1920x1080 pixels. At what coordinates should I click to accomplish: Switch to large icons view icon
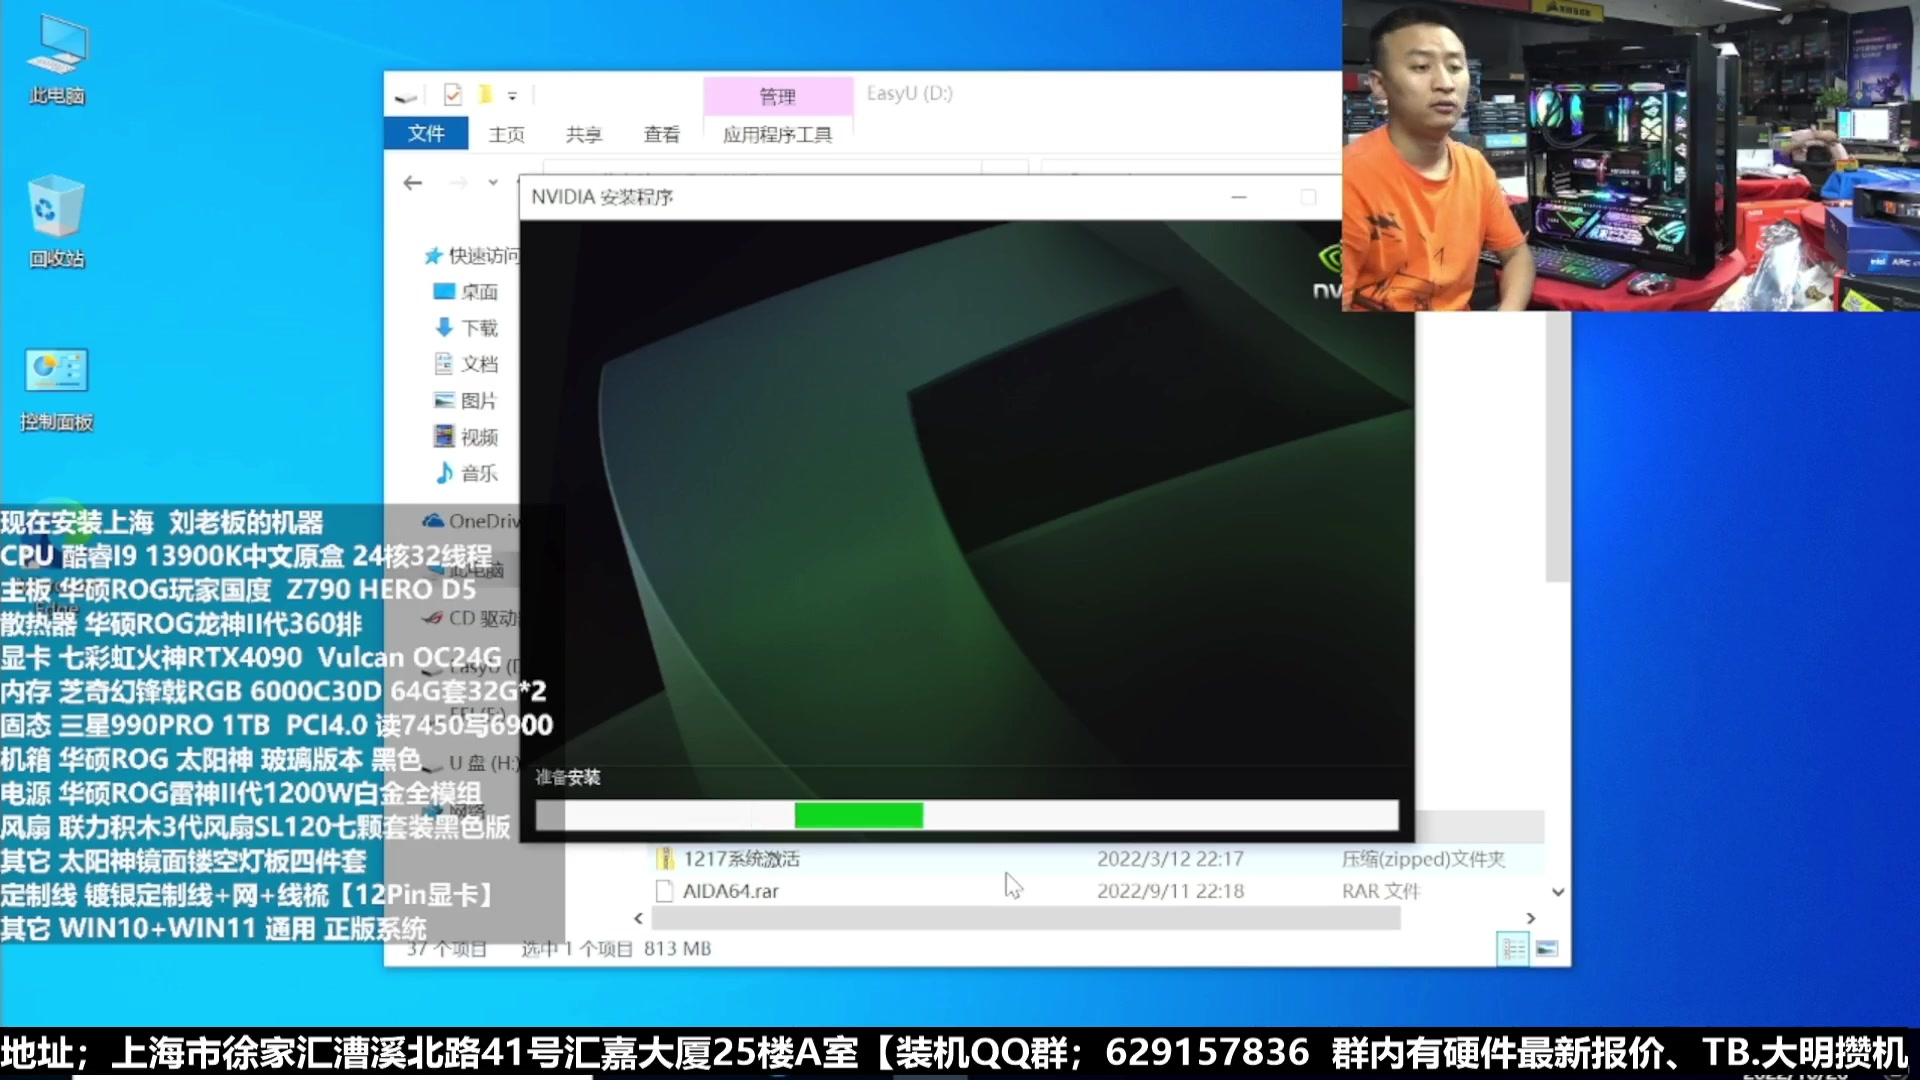point(1546,948)
